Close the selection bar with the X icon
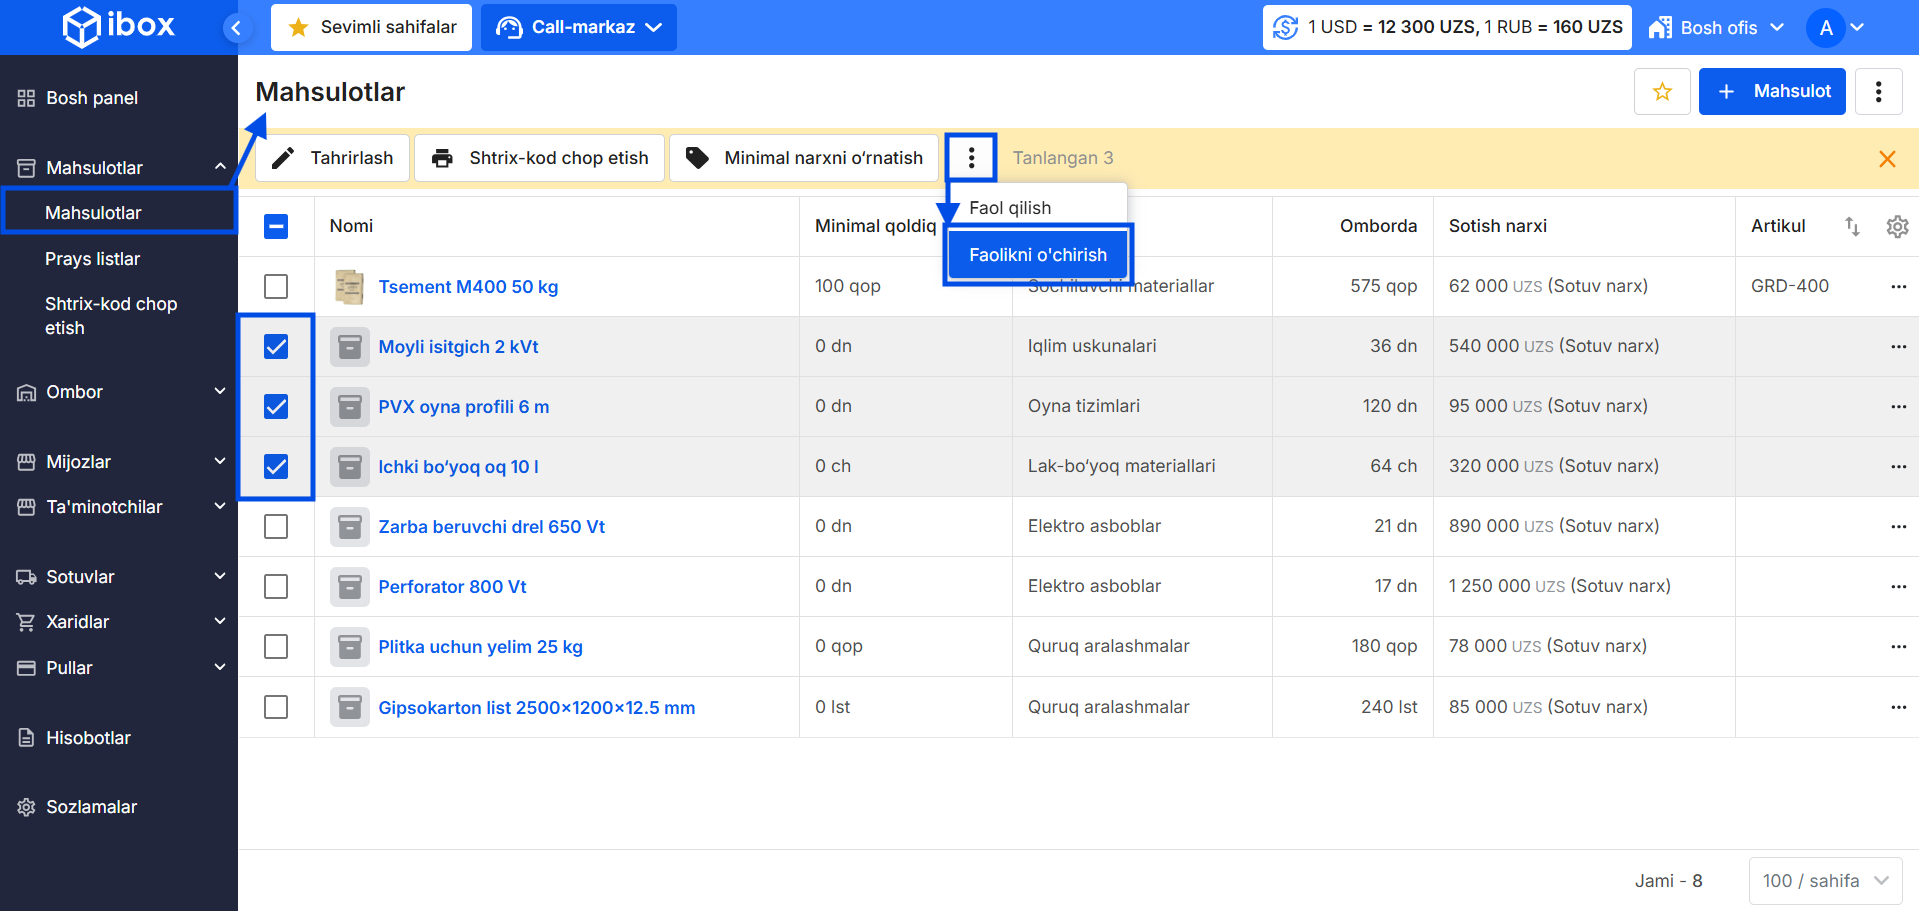The image size is (1919, 911). click(1887, 159)
